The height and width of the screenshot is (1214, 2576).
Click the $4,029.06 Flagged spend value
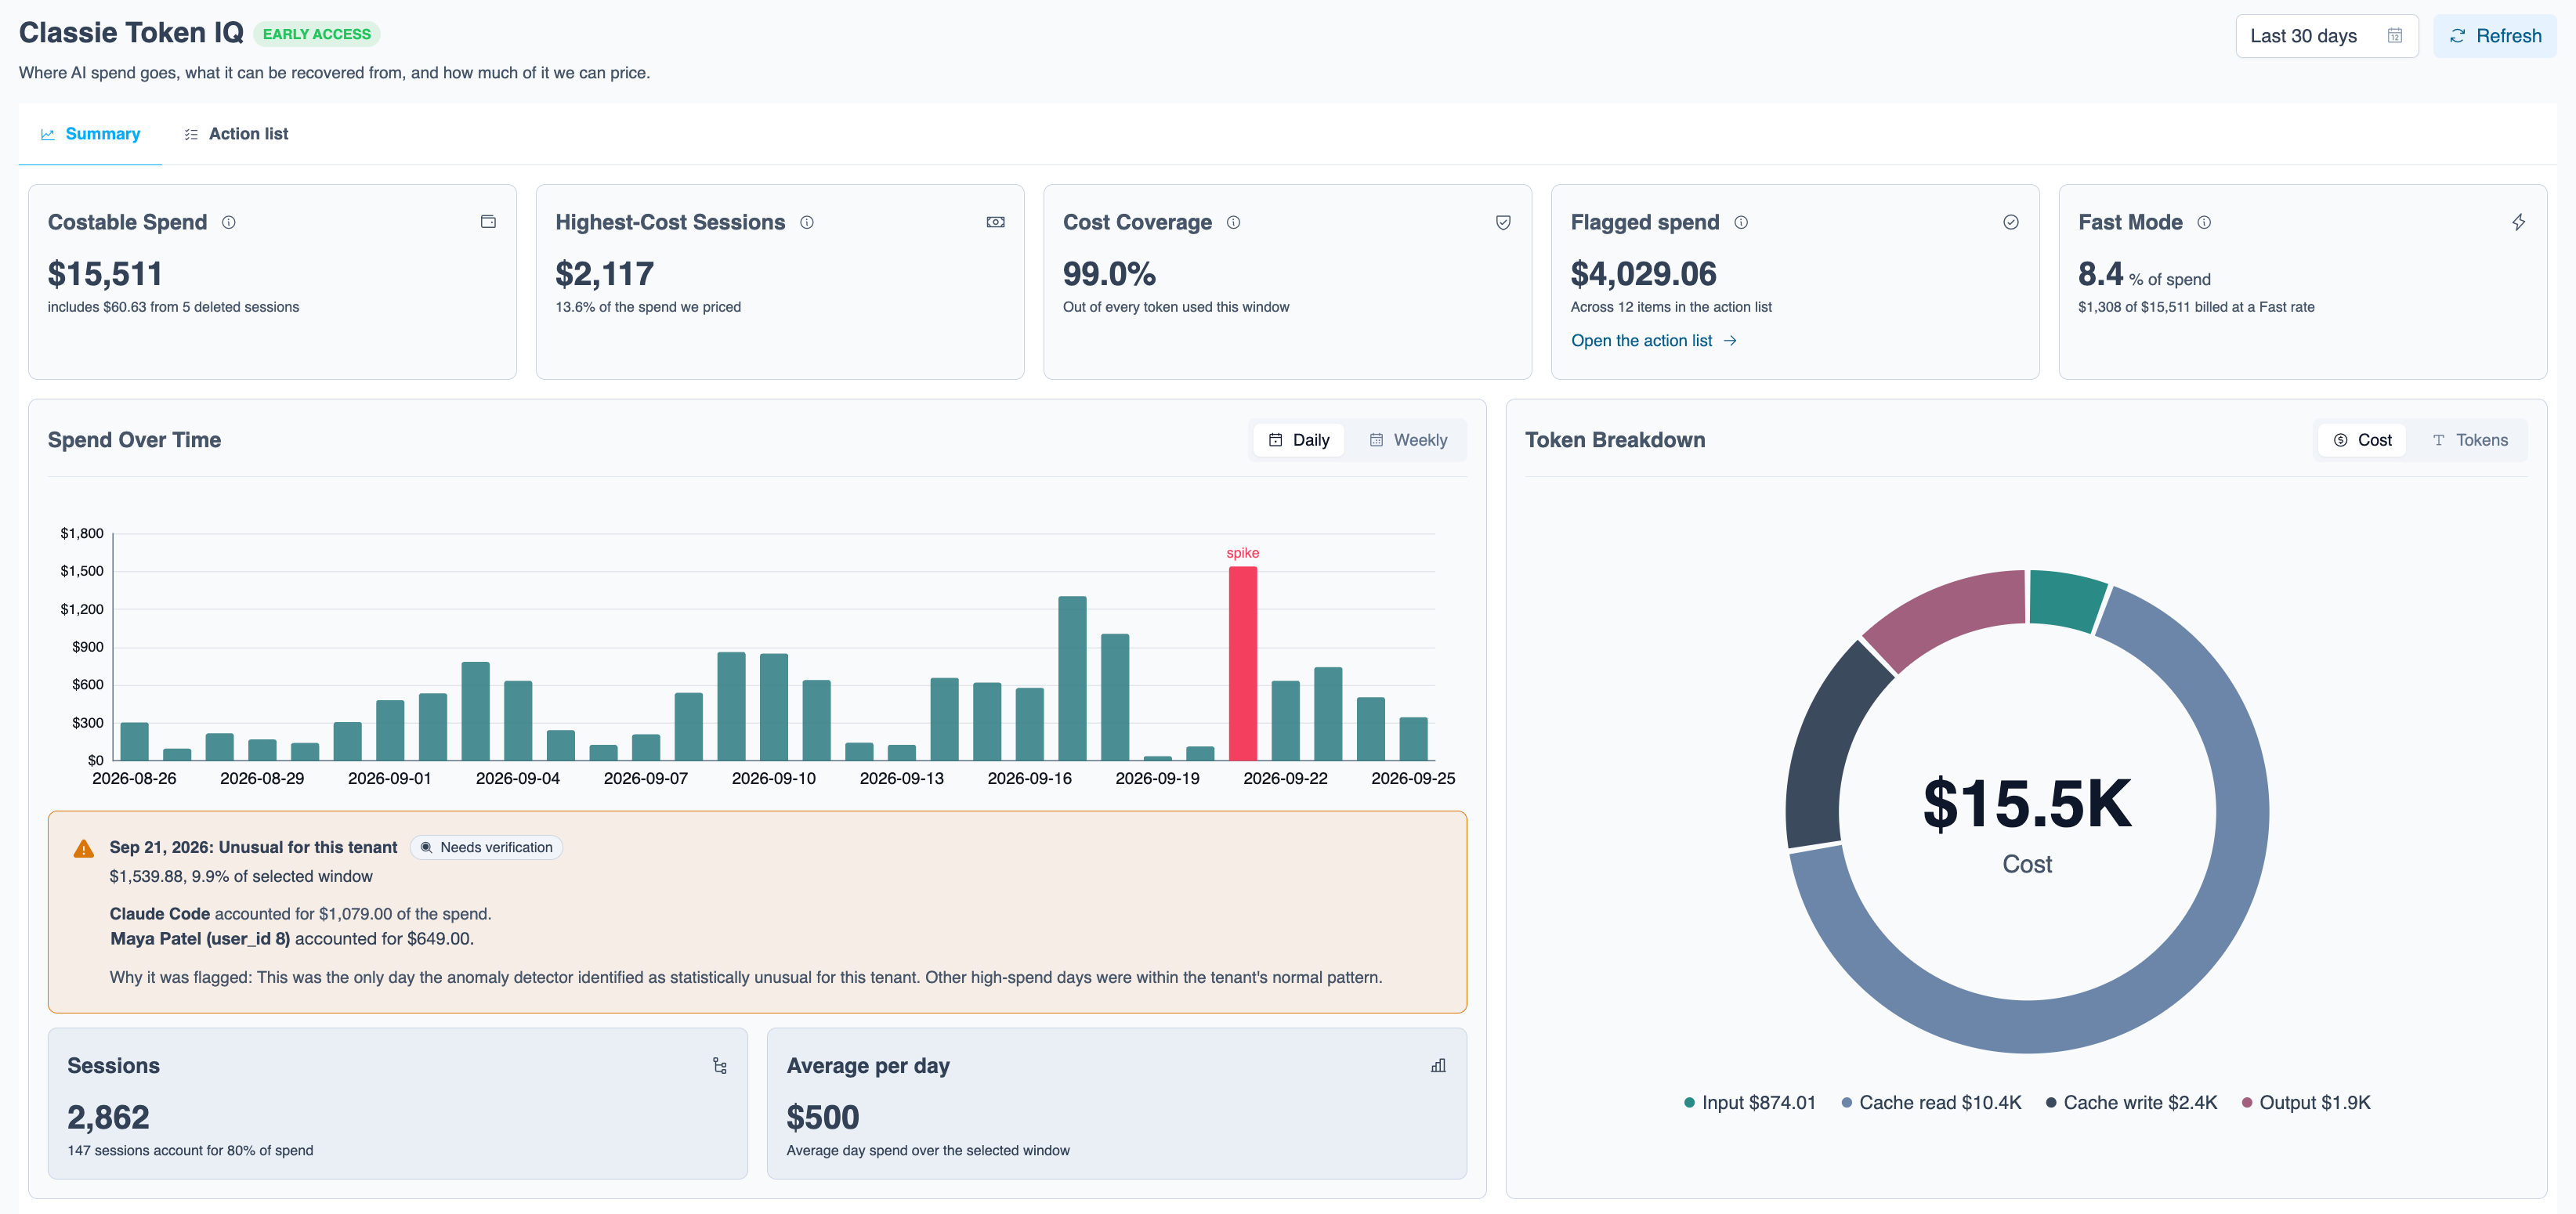(1643, 274)
